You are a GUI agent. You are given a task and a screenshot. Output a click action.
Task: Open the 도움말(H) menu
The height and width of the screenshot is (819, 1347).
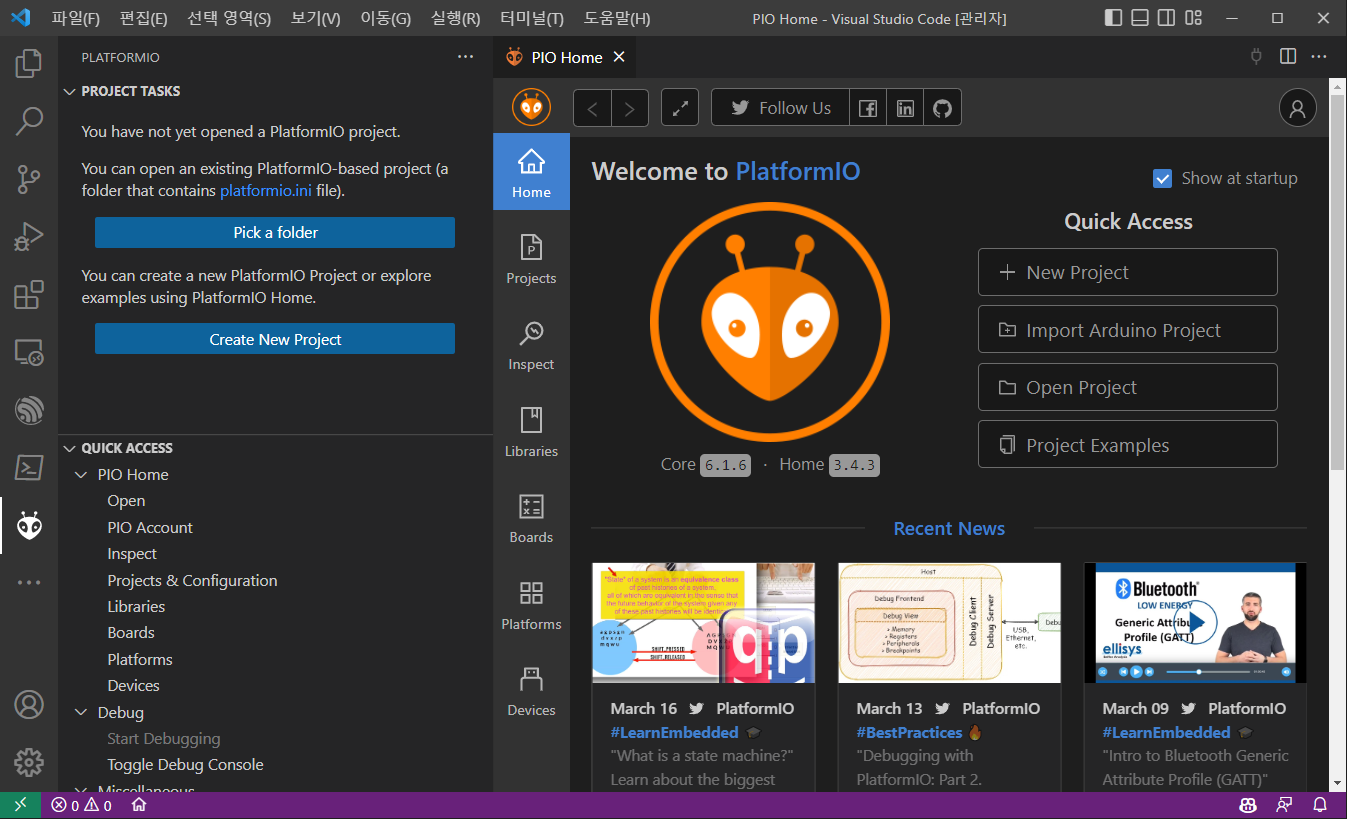click(x=616, y=18)
